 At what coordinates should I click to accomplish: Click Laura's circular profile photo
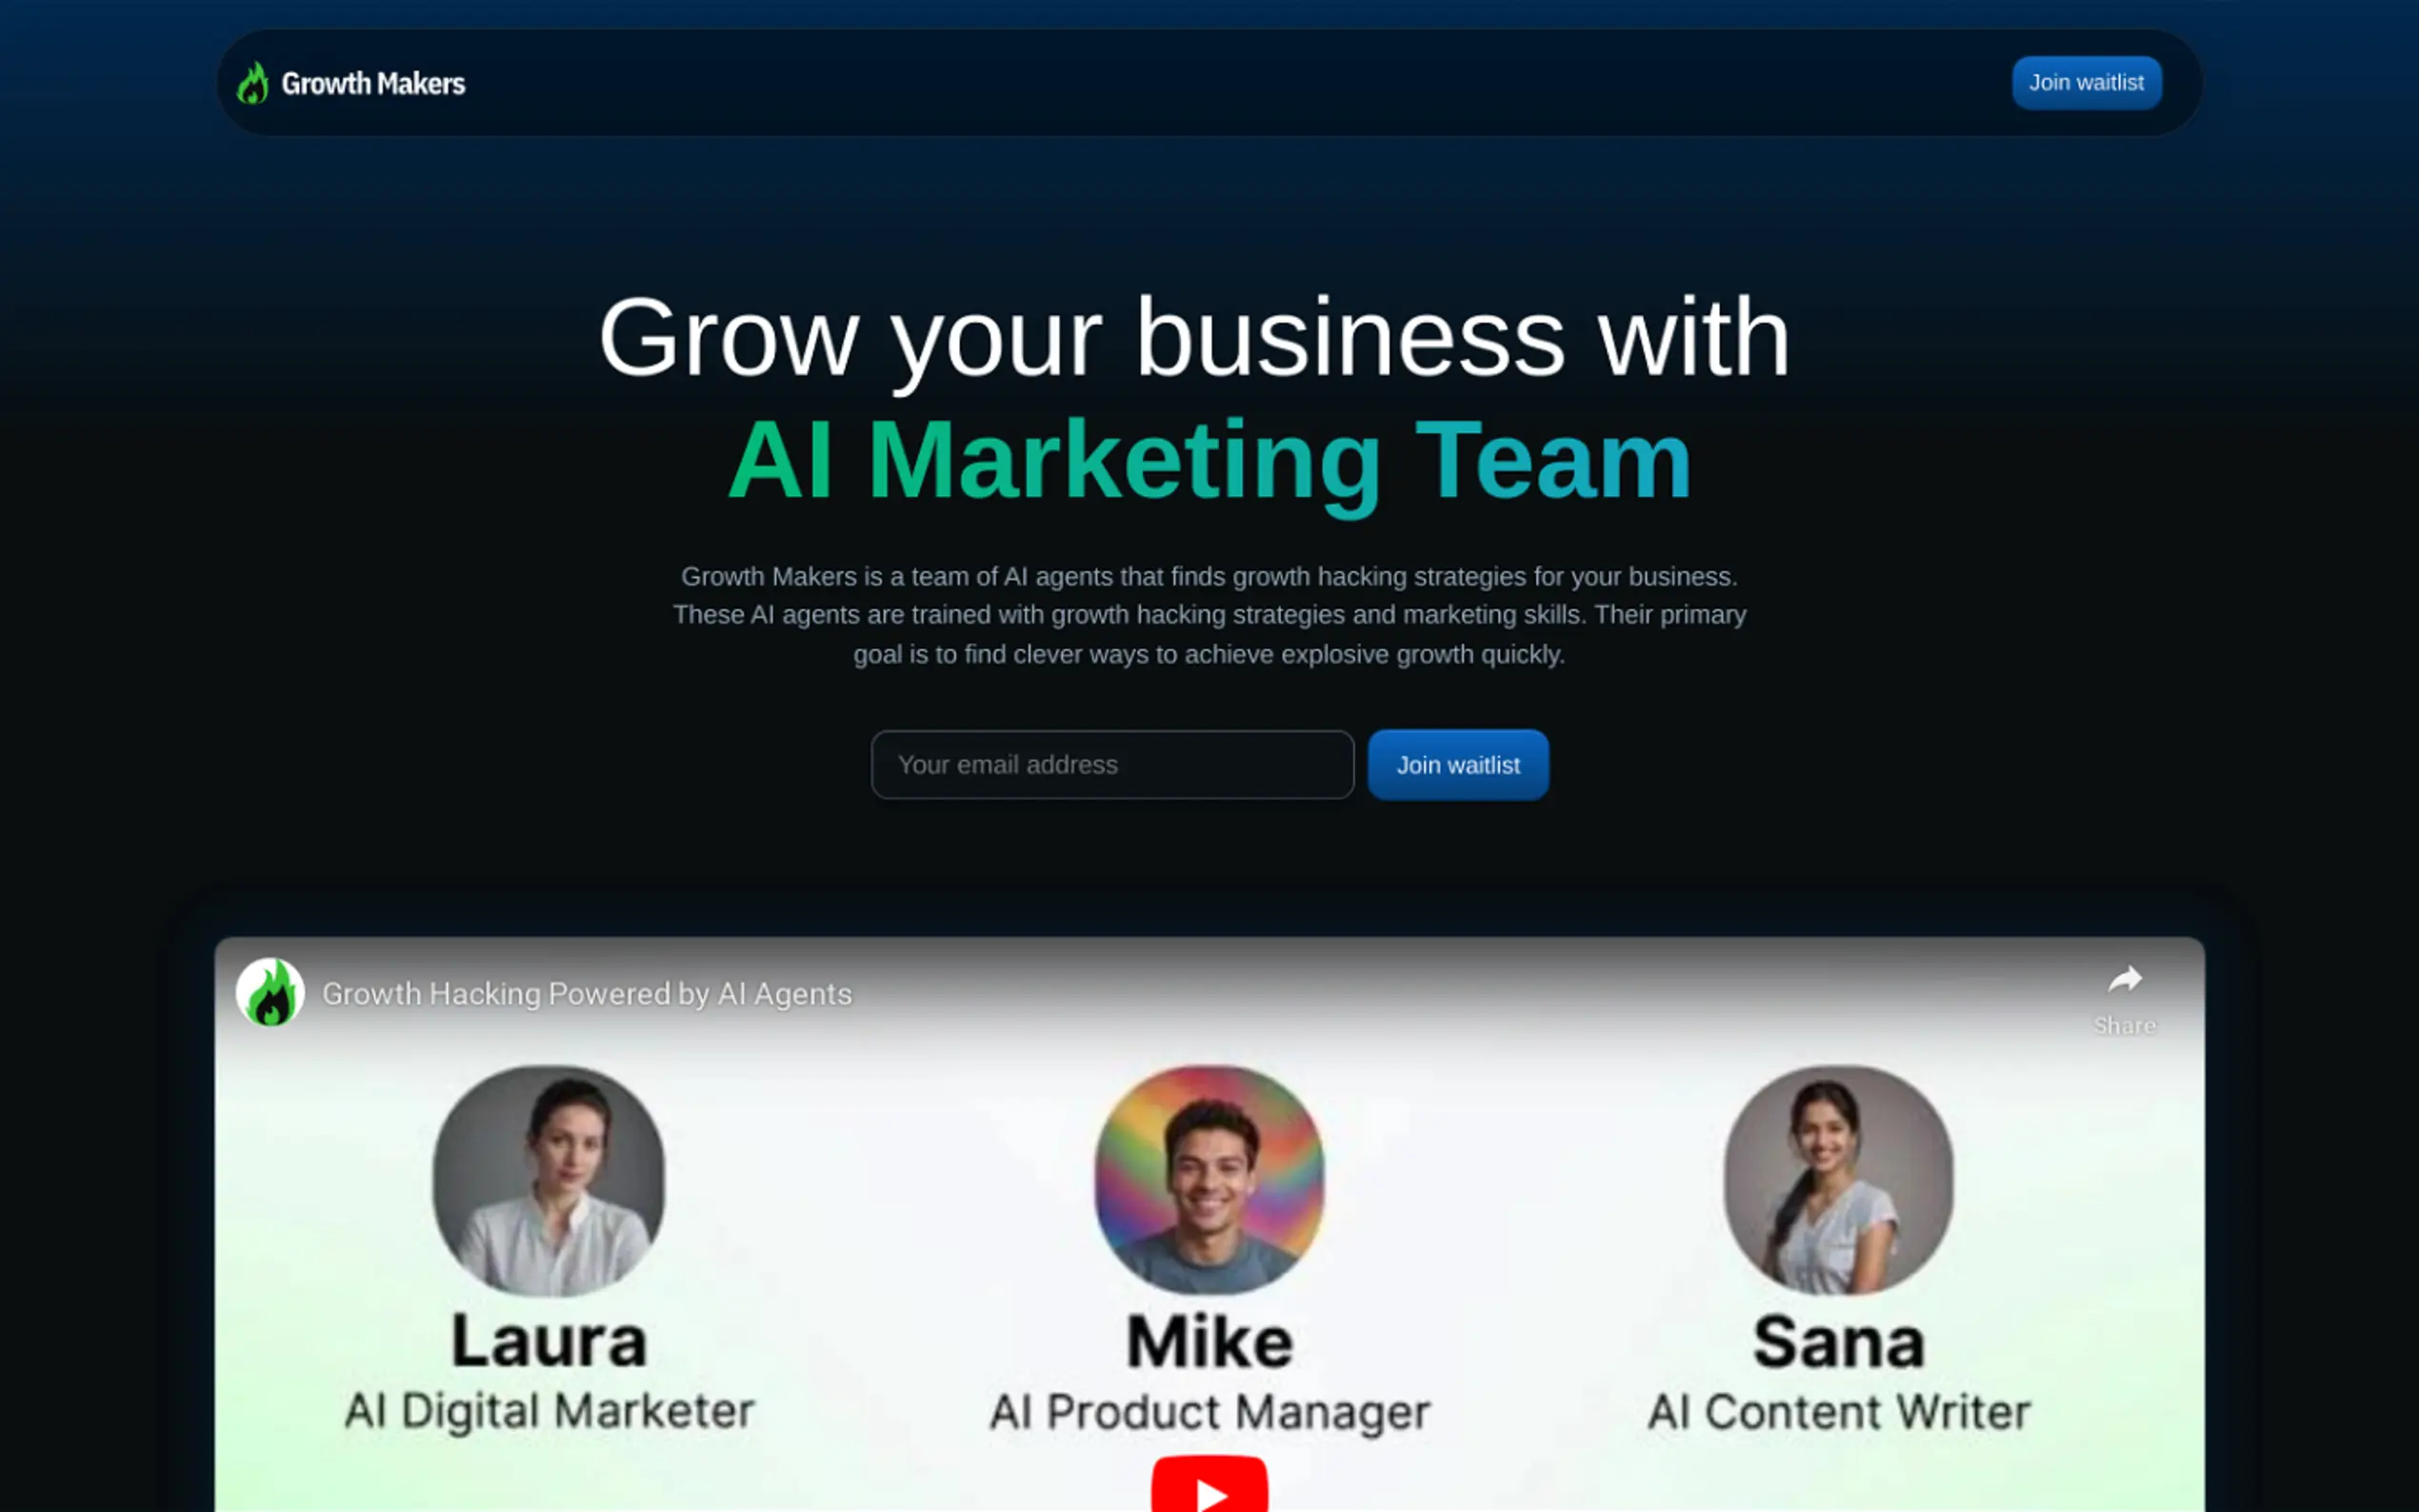pyautogui.click(x=549, y=1181)
